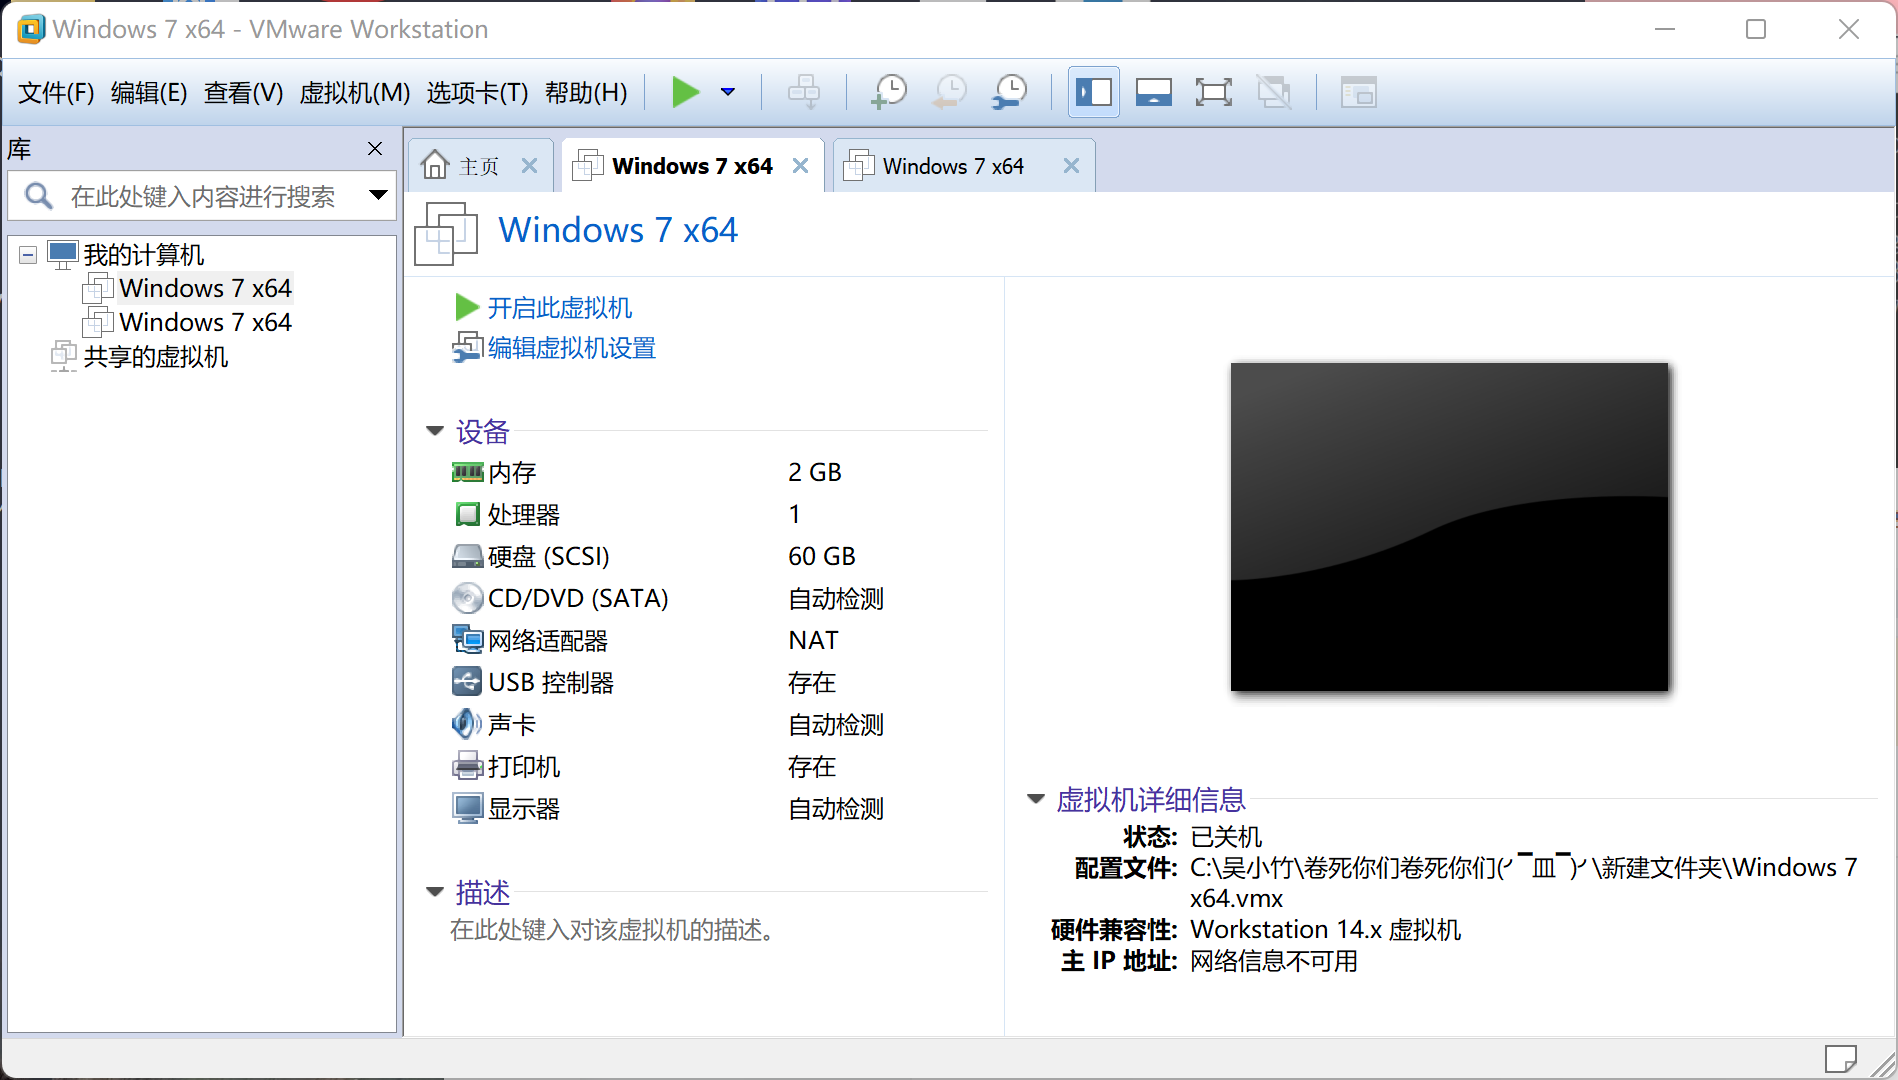Select the second Windows 7 x64 tree item
The width and height of the screenshot is (1898, 1080).
(205, 323)
